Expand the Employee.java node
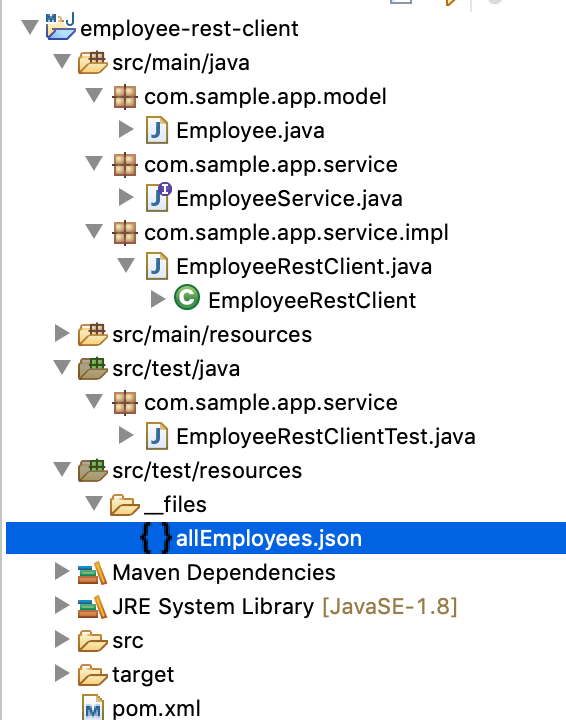This screenshot has width=566, height=720. pos(126,129)
